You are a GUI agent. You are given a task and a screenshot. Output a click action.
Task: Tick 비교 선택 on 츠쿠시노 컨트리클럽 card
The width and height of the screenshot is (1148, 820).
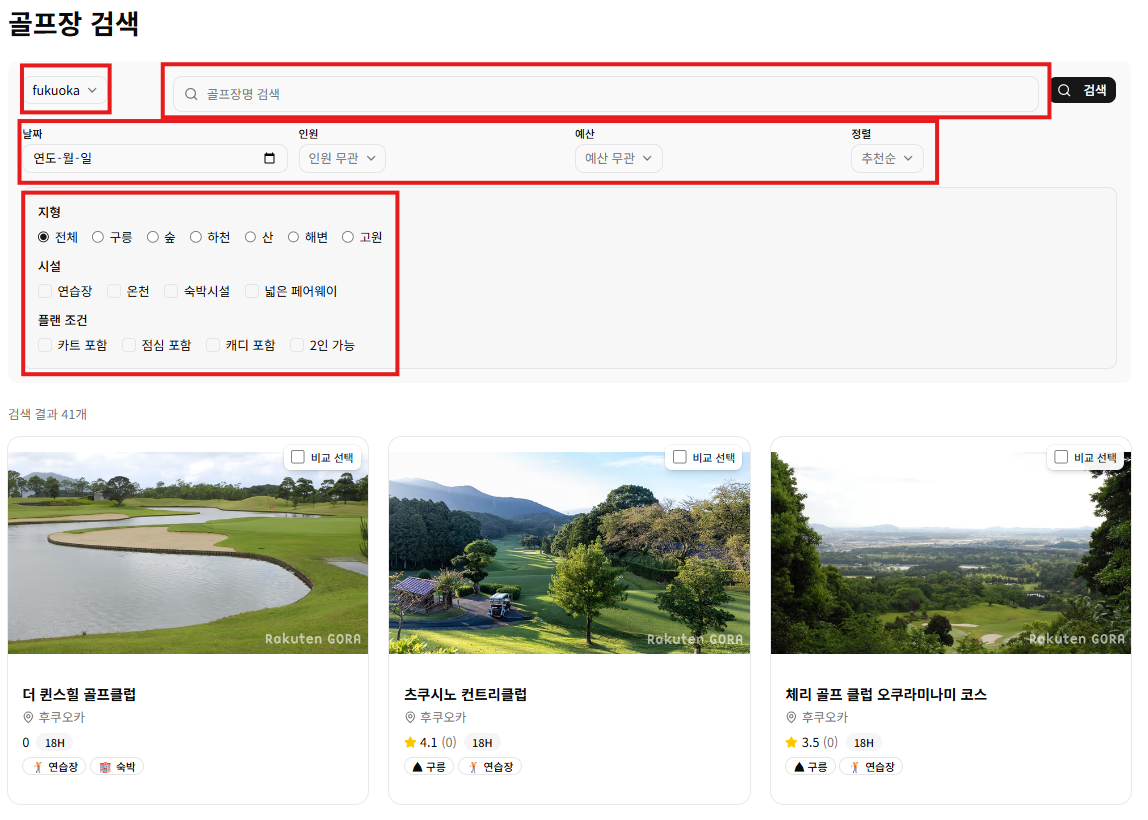coord(680,457)
